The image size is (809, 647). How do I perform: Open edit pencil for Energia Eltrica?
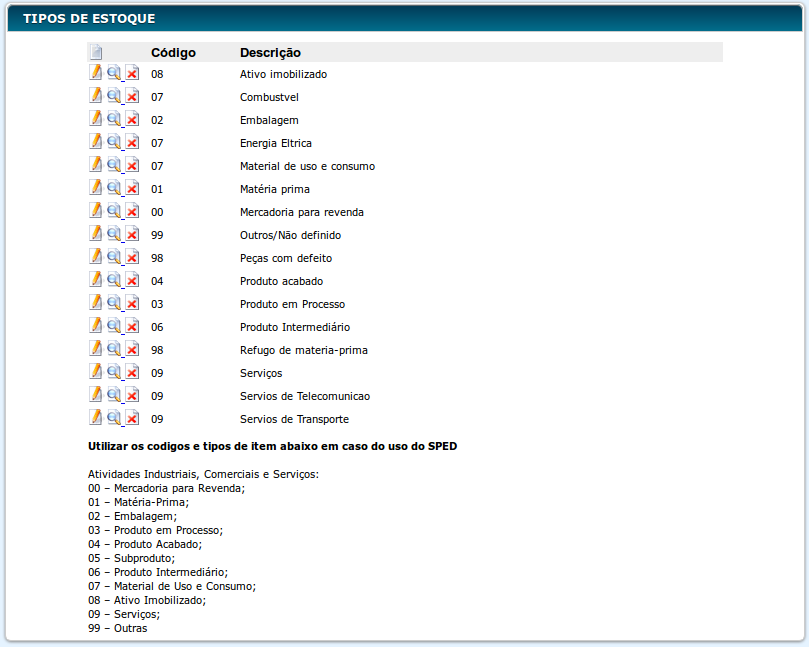coord(96,142)
